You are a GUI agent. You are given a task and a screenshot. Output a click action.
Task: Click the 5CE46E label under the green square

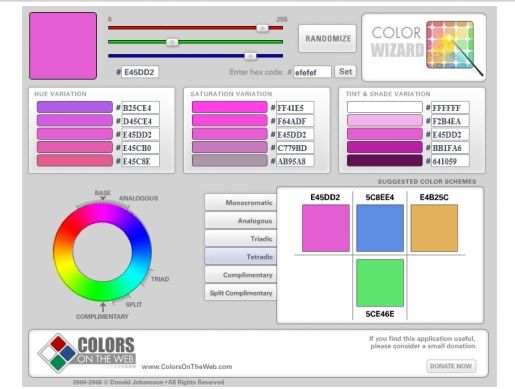pos(380,314)
